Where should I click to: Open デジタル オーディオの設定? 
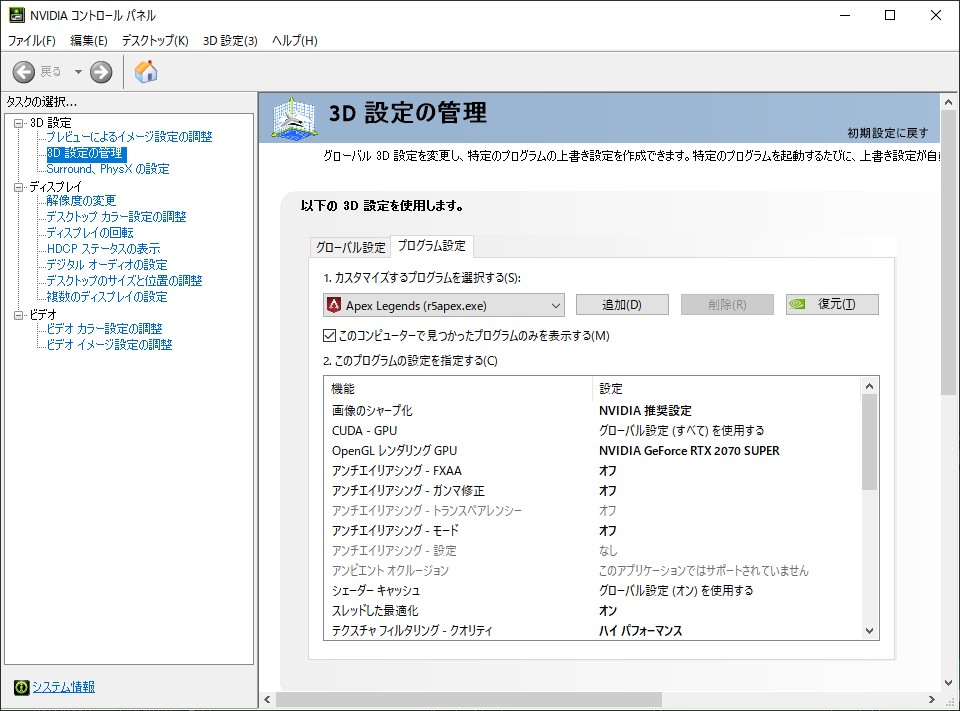[107, 265]
